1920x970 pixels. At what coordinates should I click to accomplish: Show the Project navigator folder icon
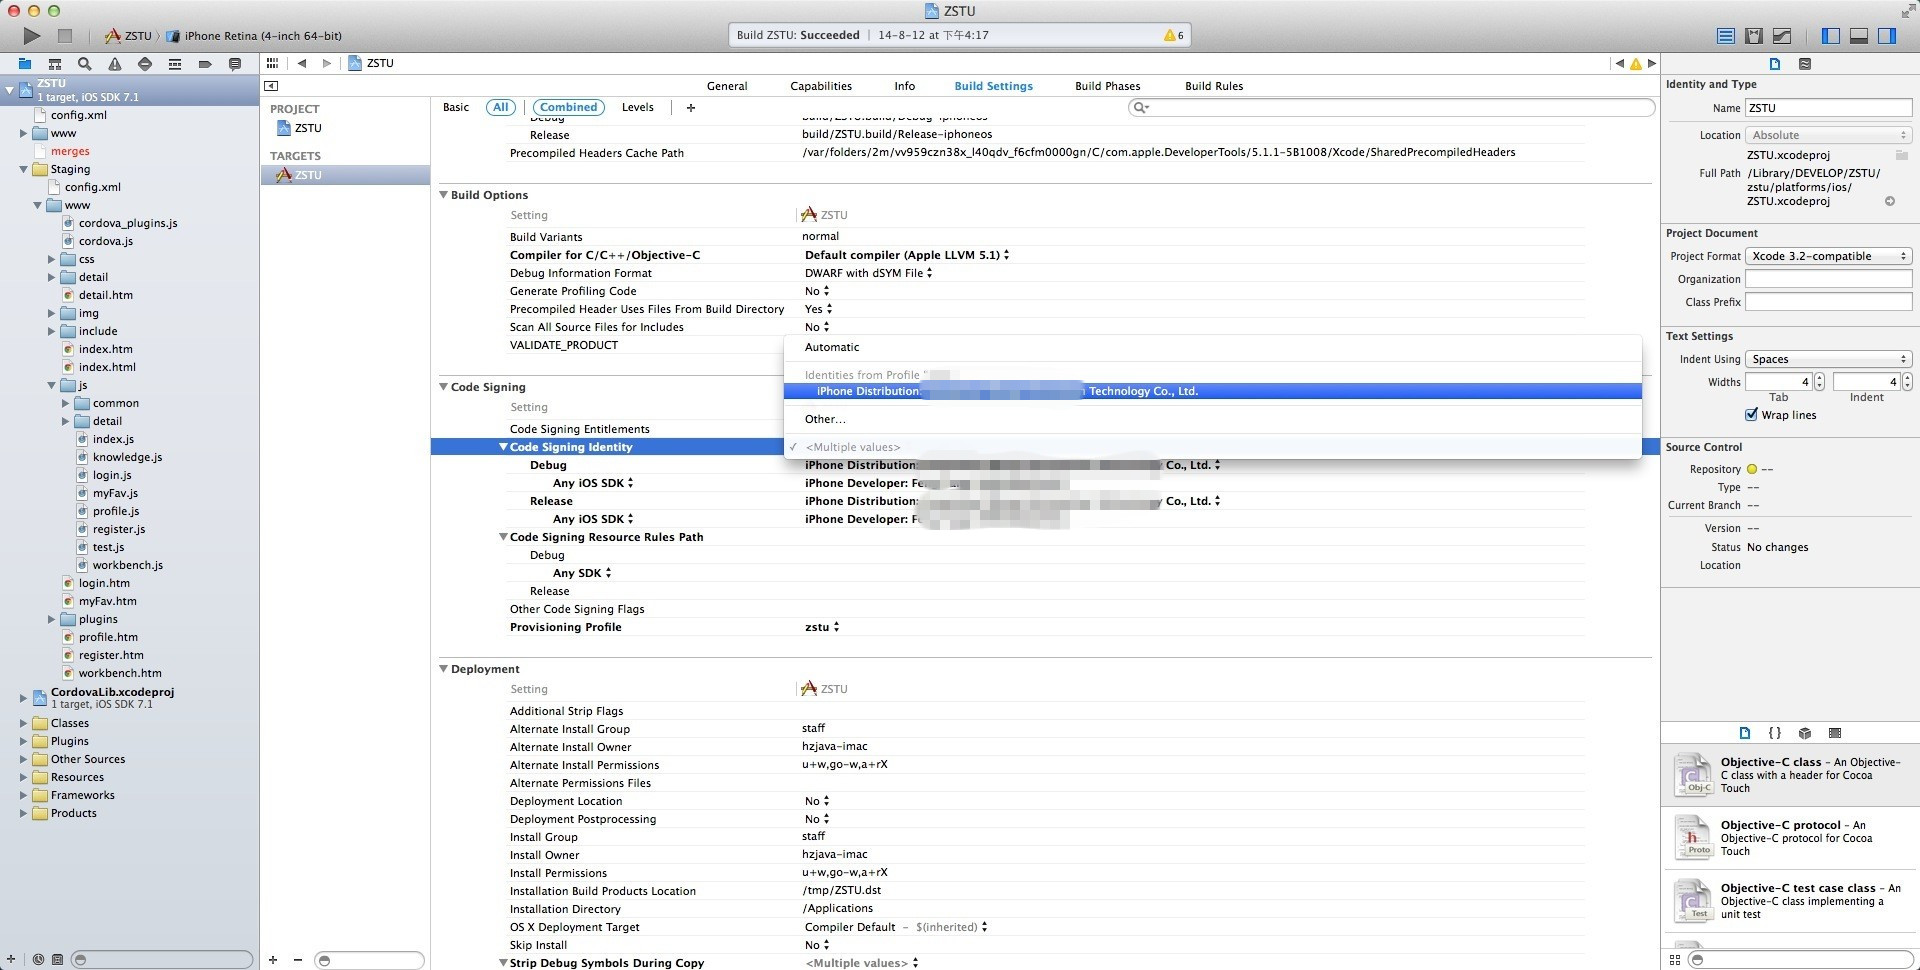pyautogui.click(x=25, y=64)
